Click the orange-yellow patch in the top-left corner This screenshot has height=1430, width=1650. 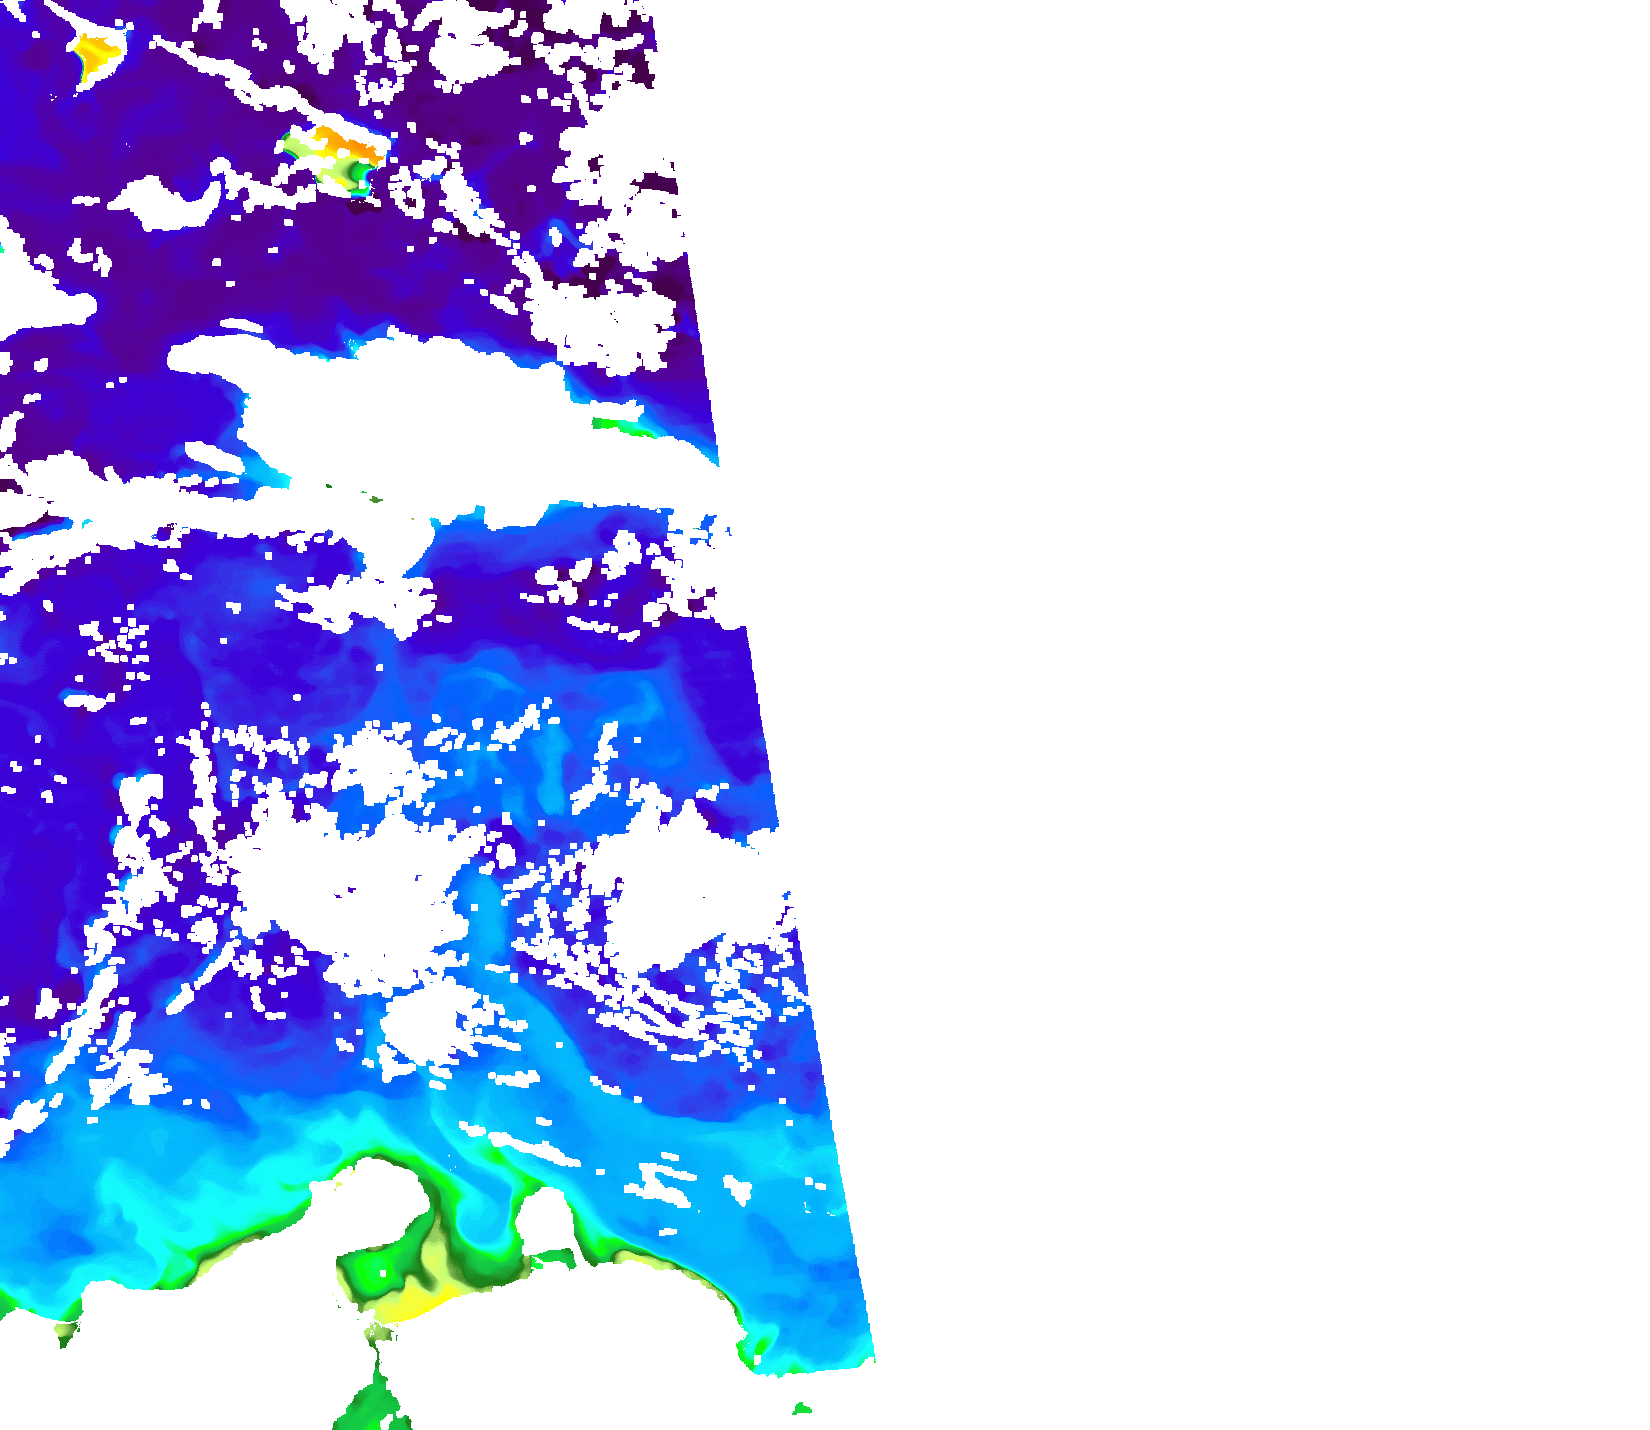(95, 55)
